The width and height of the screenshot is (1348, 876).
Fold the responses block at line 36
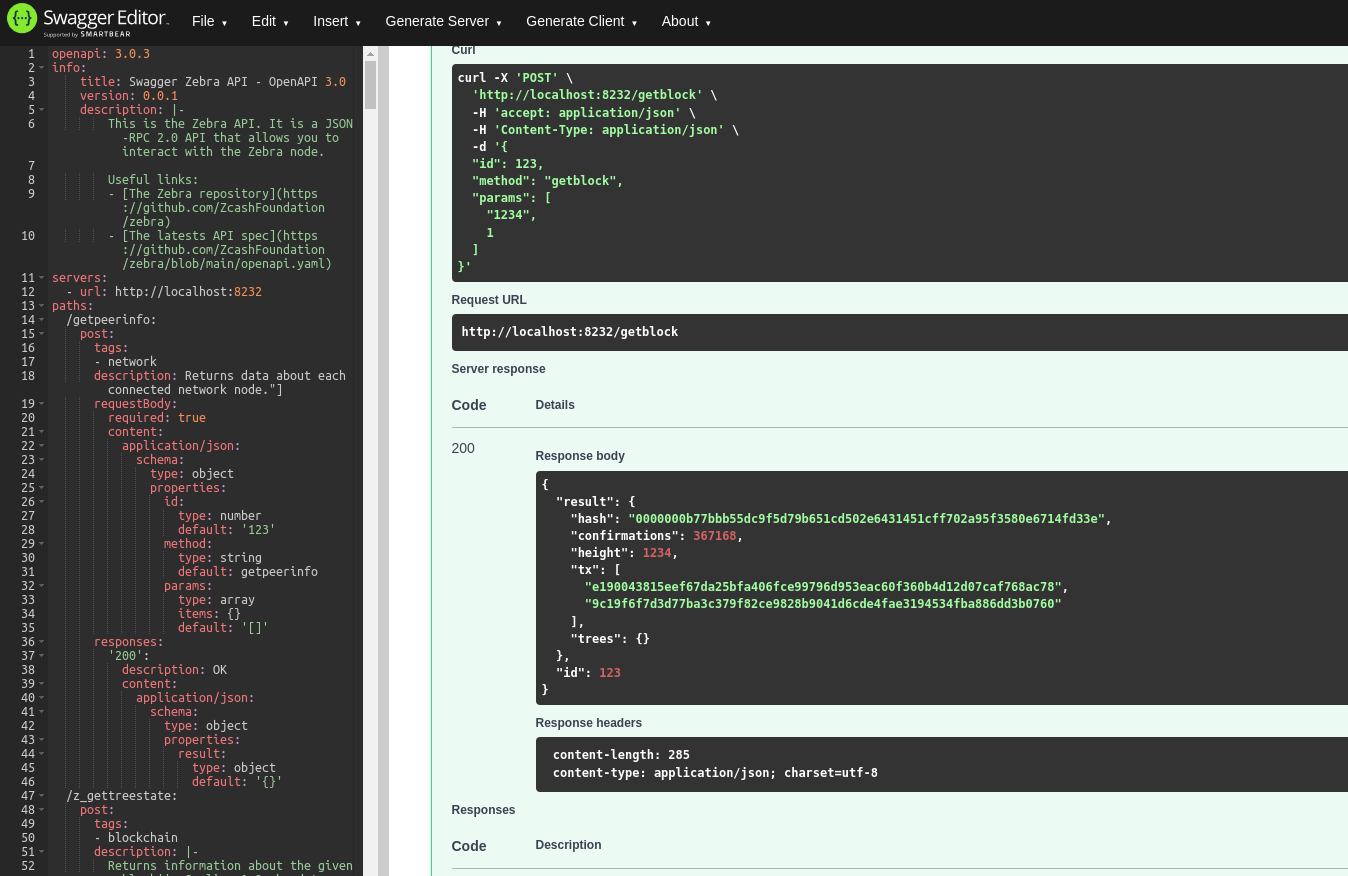click(x=42, y=642)
